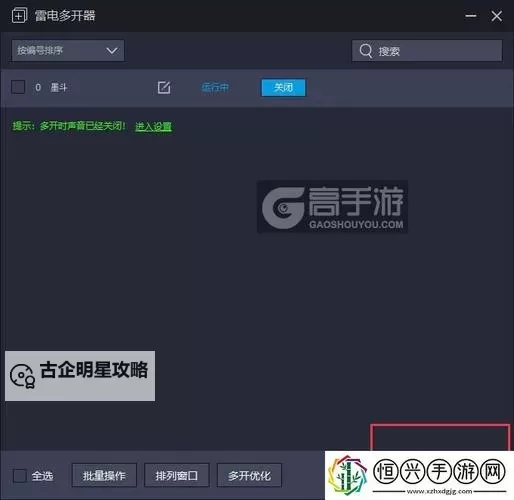514x500 pixels.
Task: Tick the 全选 select-all checkbox
Action: [x=20, y=476]
